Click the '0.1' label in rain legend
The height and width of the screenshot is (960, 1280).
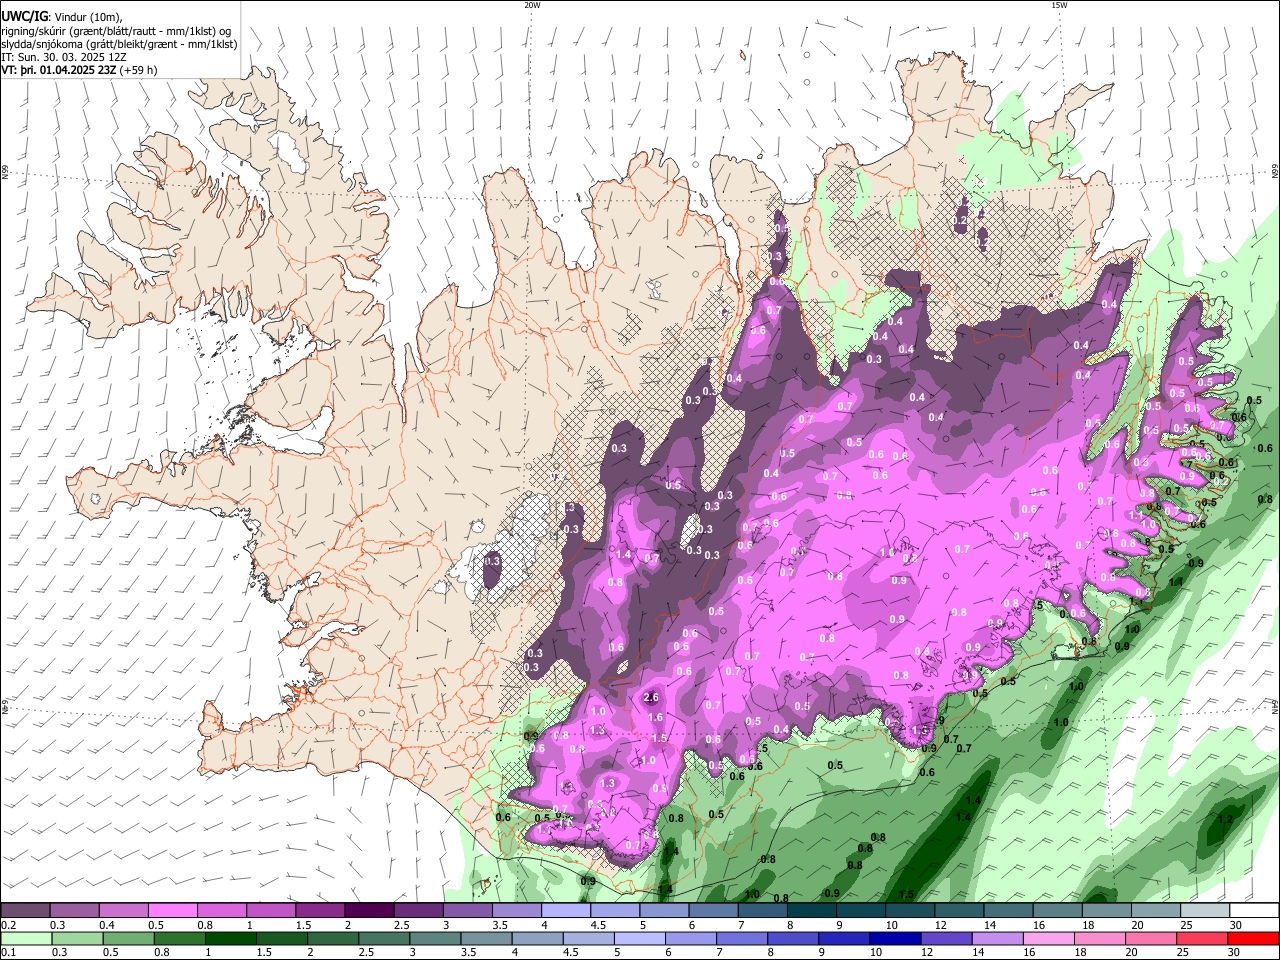tap(8, 952)
